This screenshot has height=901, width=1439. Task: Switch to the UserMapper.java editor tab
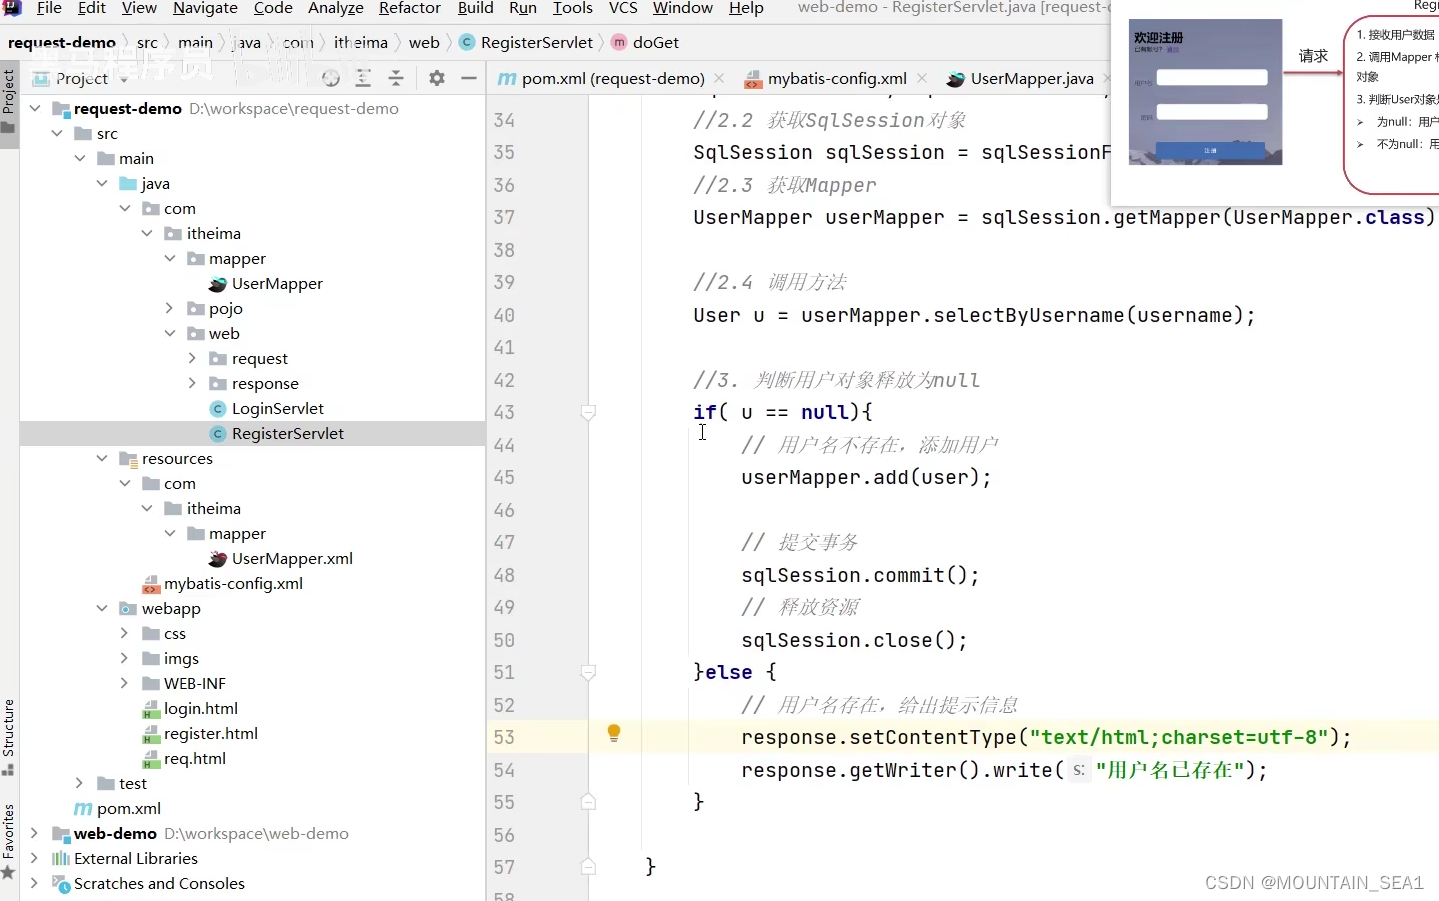[x=1028, y=78]
